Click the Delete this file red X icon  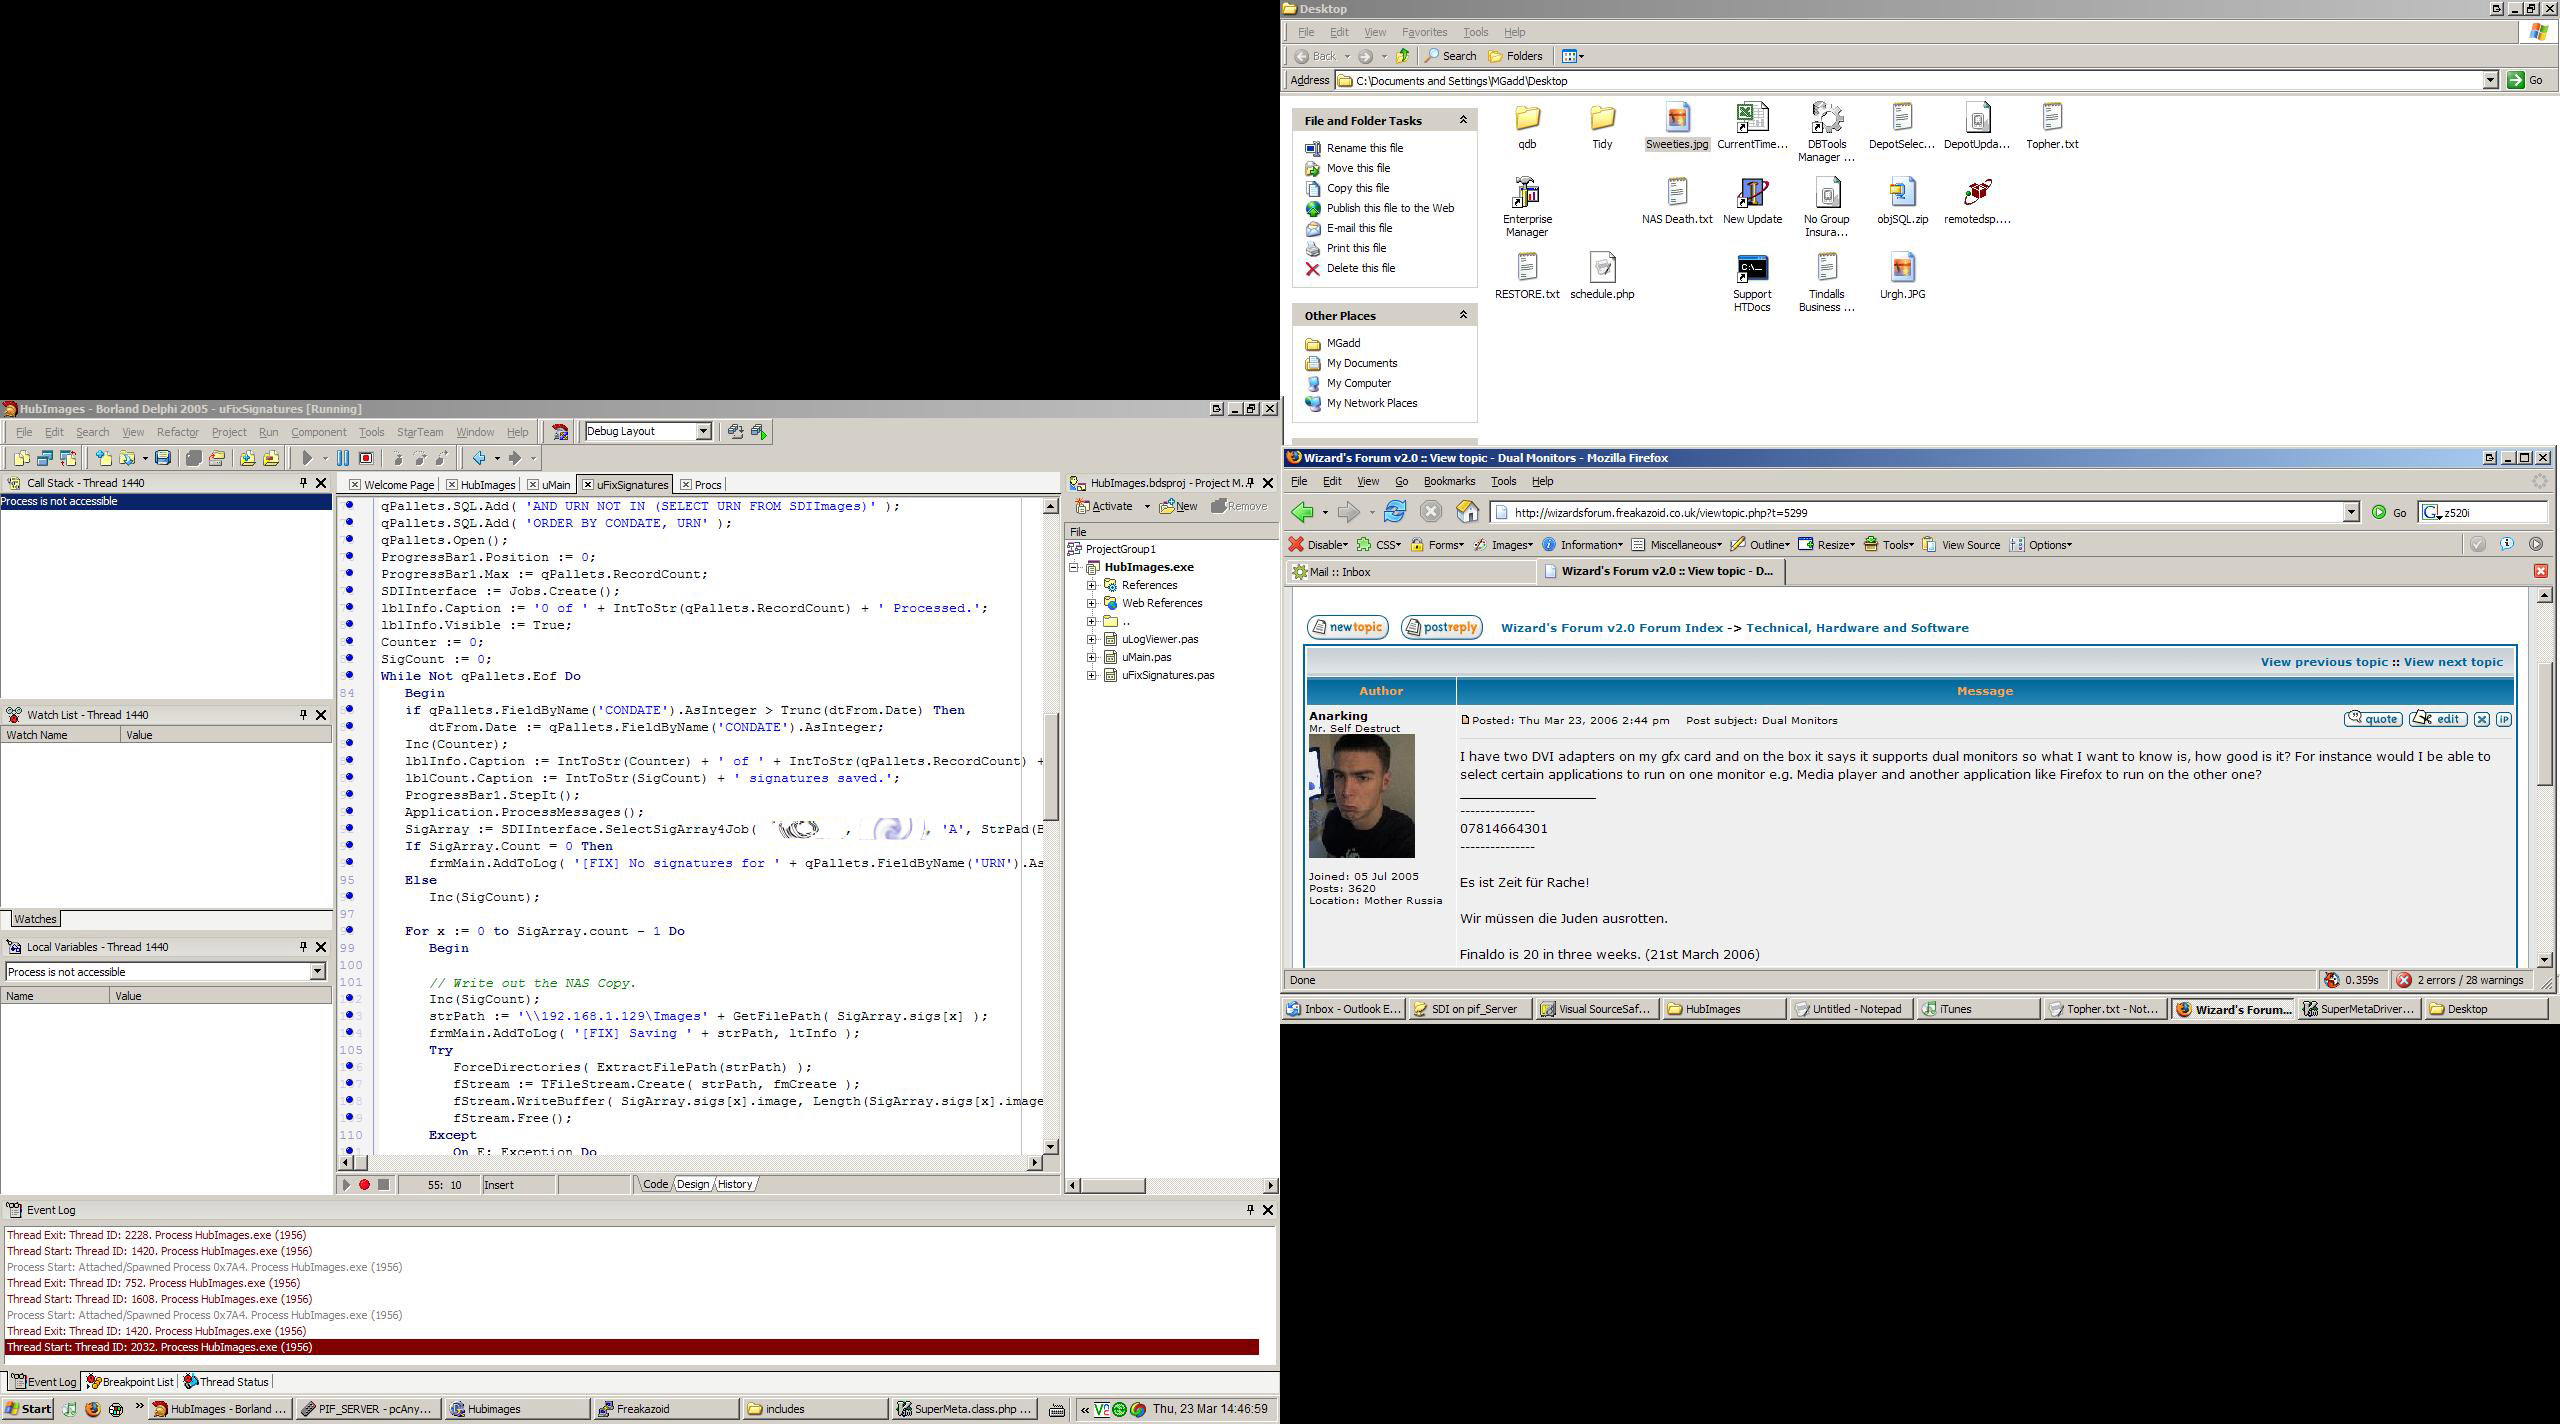1313,268
